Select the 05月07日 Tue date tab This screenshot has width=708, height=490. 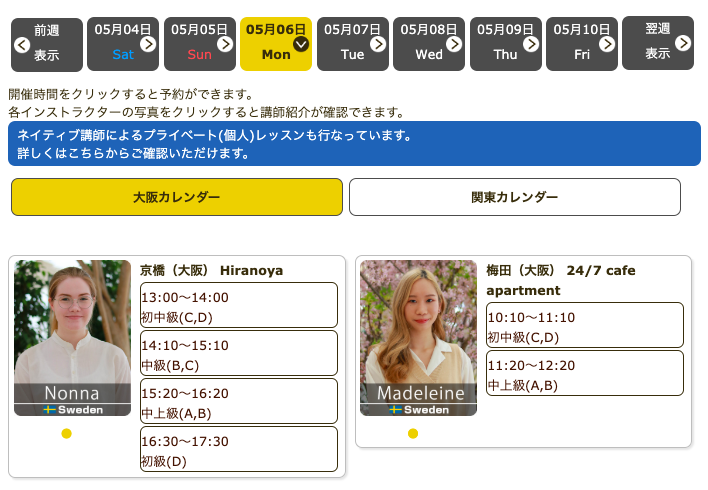click(353, 43)
